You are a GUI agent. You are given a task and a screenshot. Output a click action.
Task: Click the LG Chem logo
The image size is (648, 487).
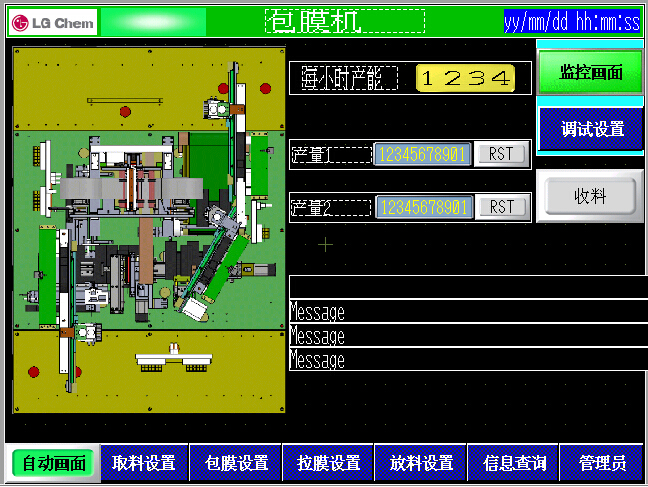click(x=52, y=22)
